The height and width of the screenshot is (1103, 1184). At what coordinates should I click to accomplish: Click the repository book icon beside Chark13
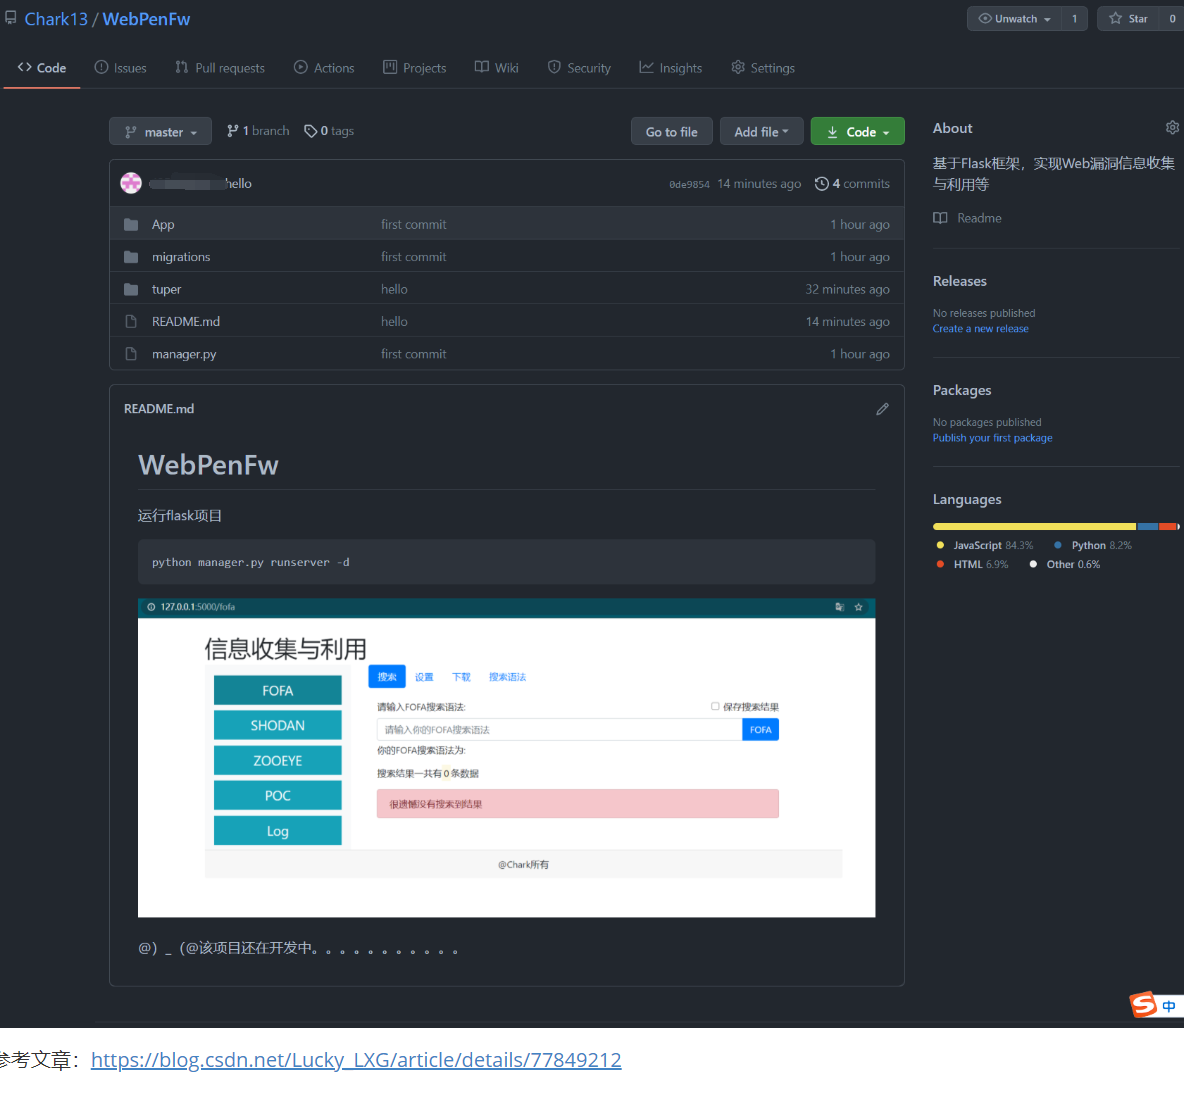pyautogui.click(x=11, y=18)
